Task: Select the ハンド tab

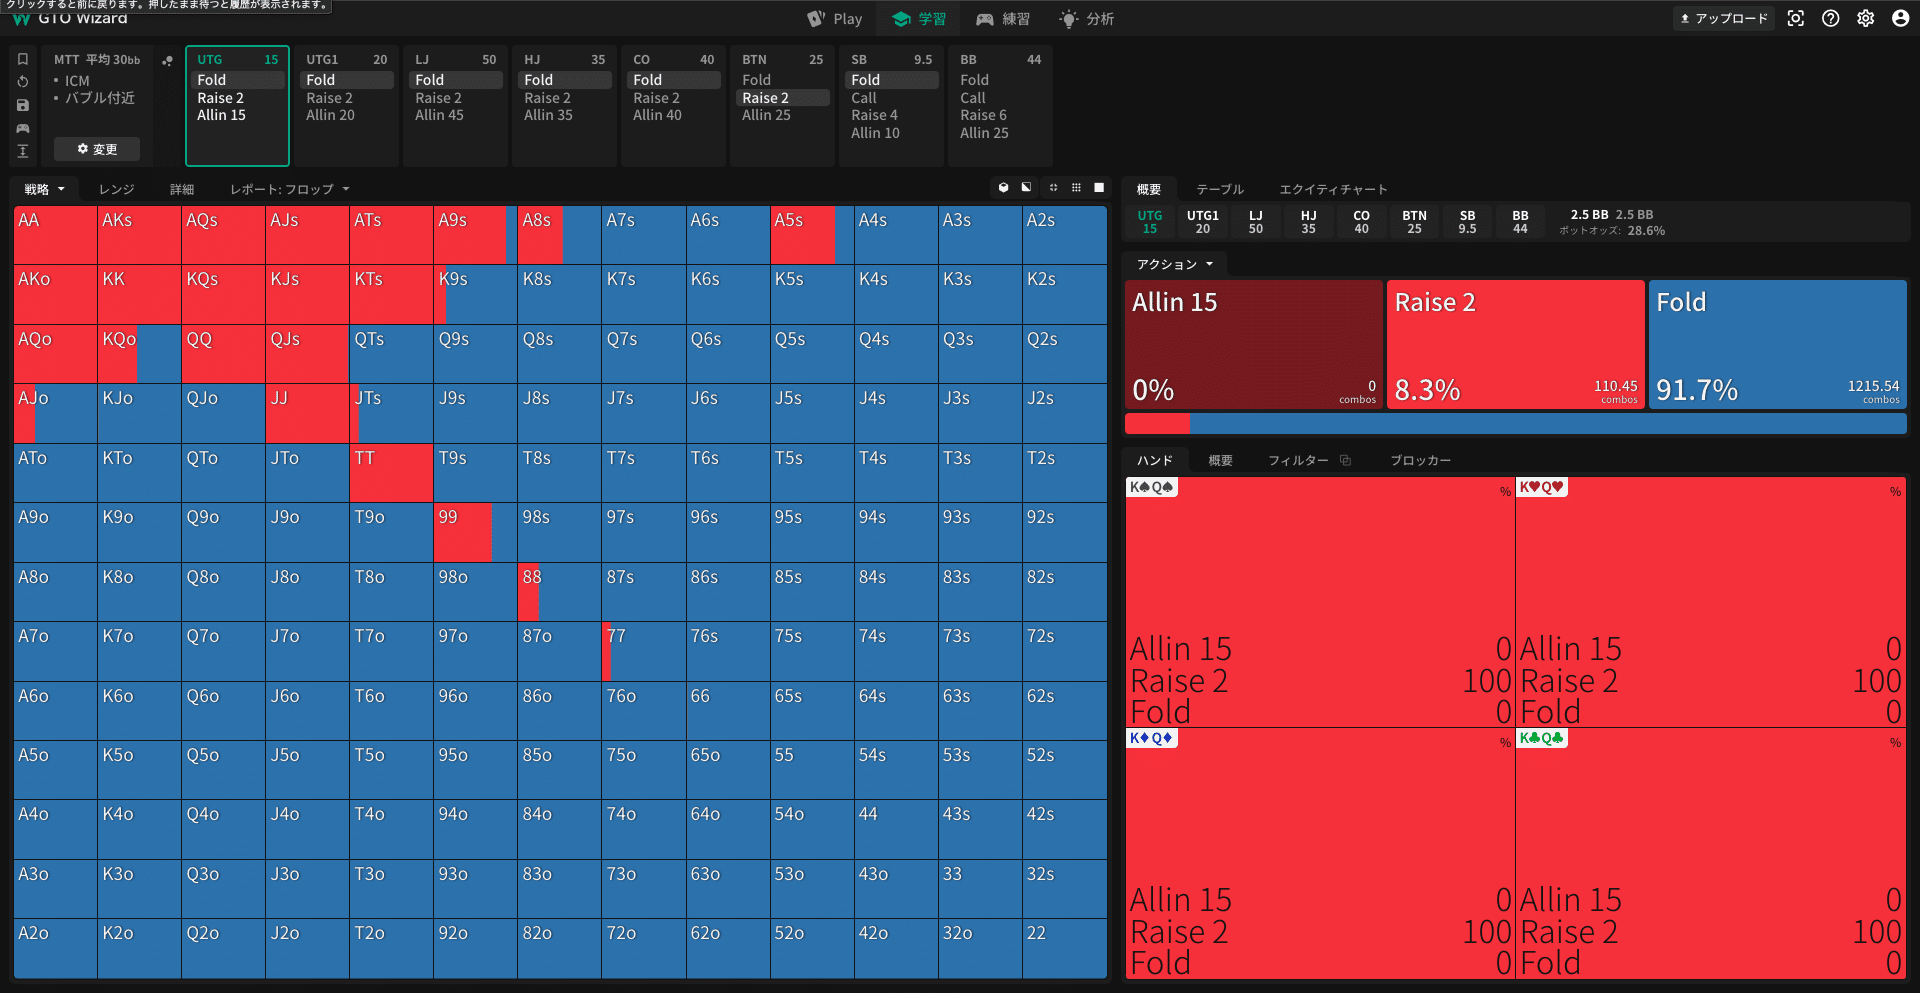Action: pyautogui.click(x=1155, y=460)
